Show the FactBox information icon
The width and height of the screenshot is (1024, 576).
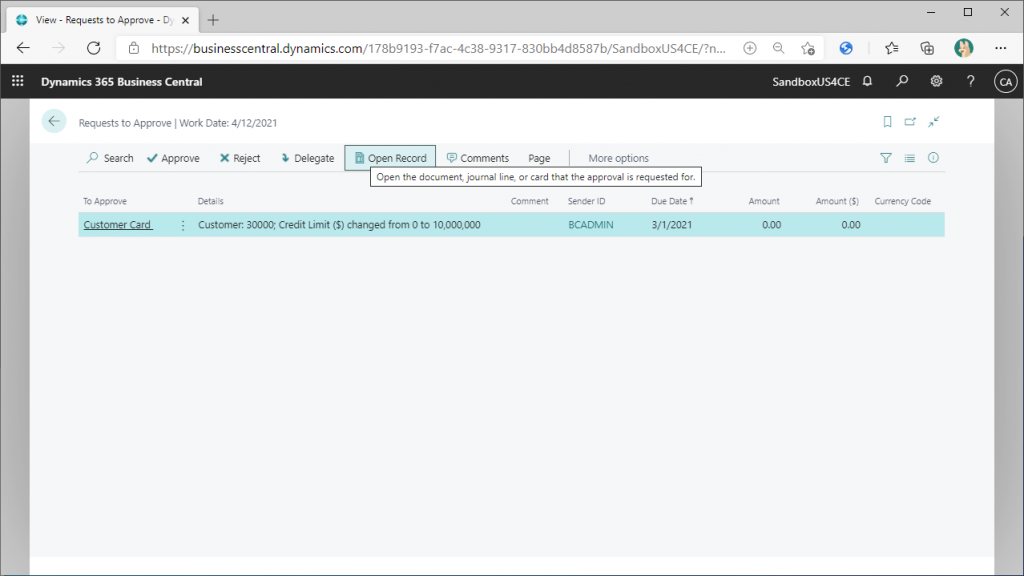click(x=933, y=157)
